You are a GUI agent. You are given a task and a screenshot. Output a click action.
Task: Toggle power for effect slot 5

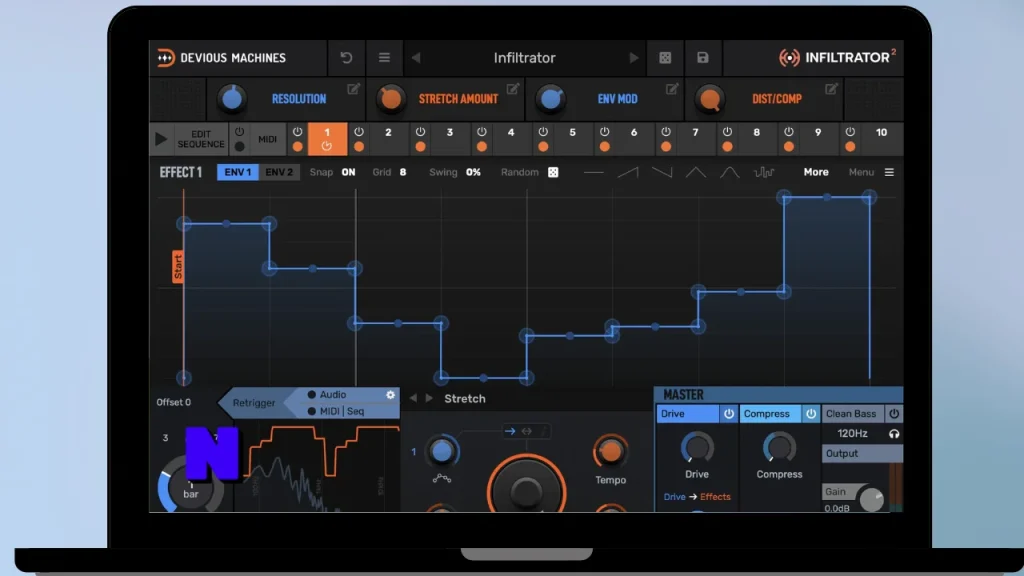coord(543,132)
